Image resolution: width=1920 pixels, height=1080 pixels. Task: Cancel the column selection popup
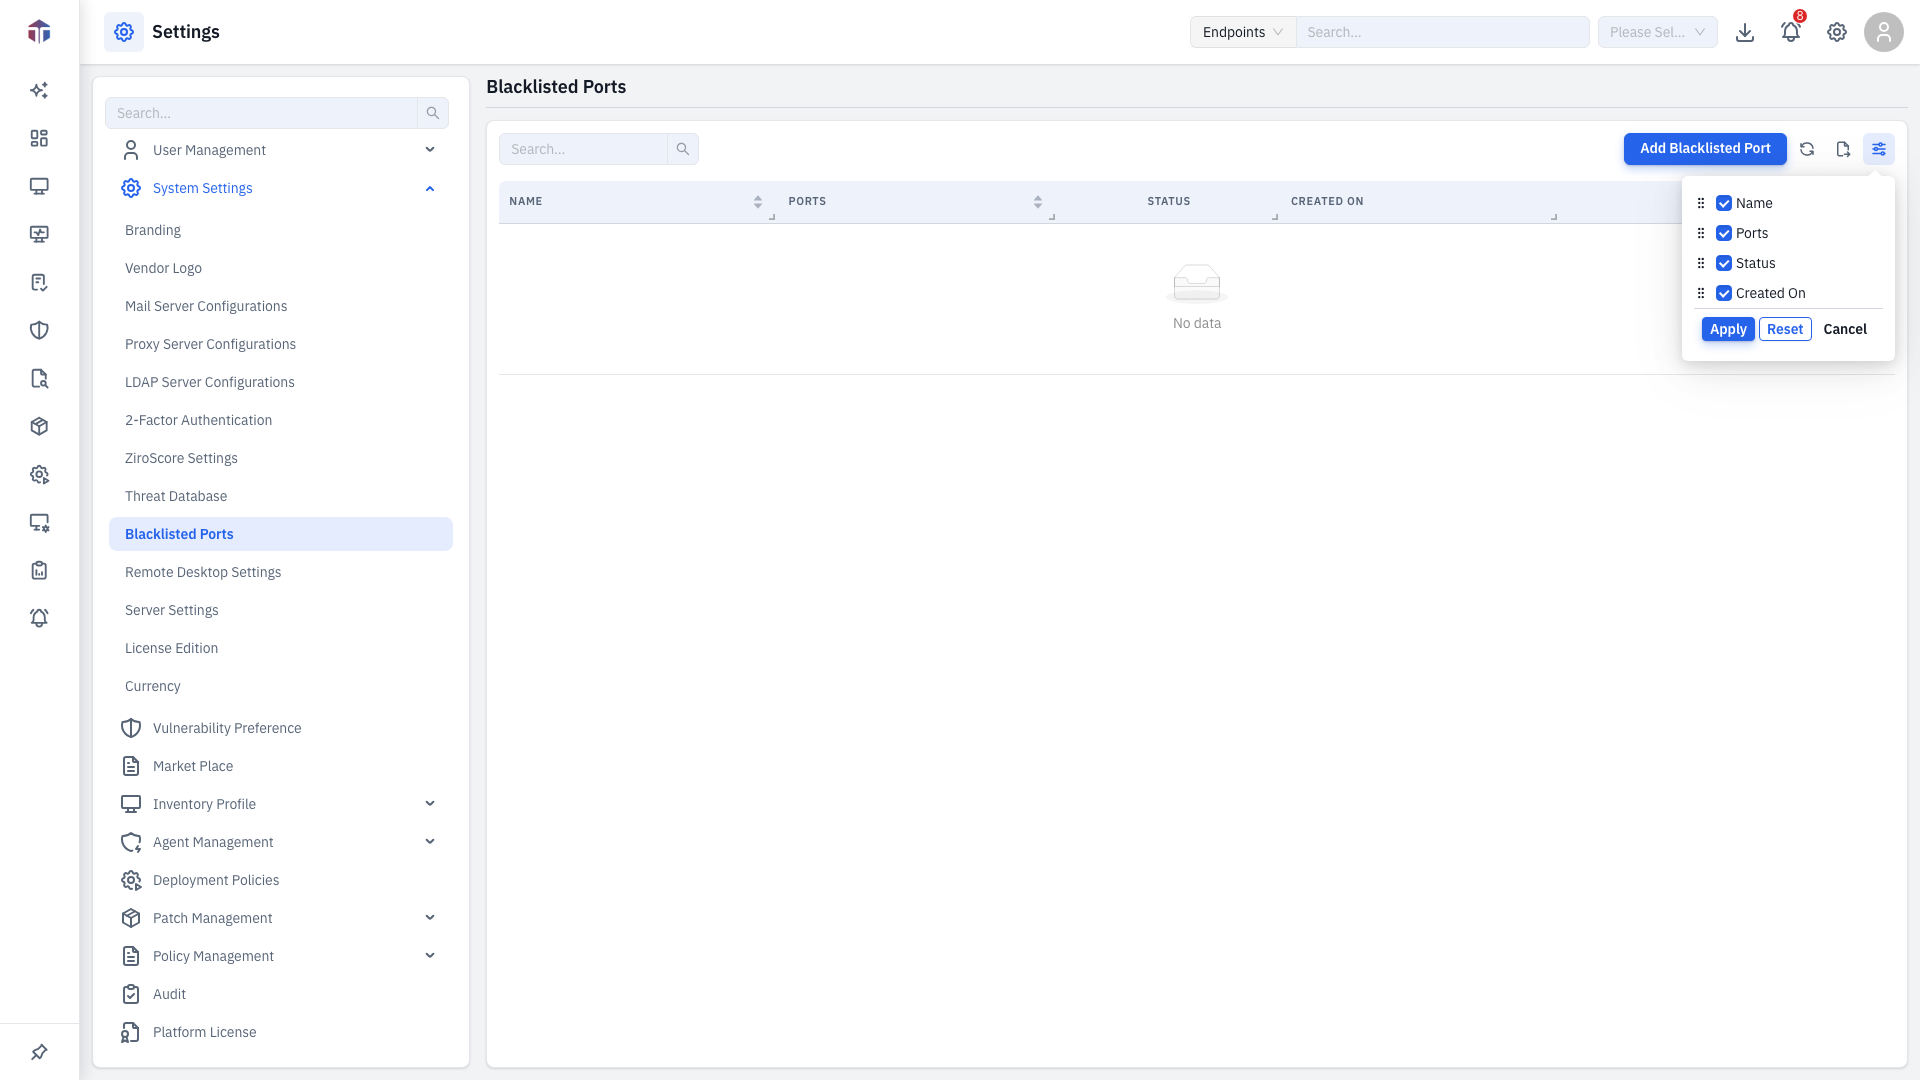[x=1845, y=329]
